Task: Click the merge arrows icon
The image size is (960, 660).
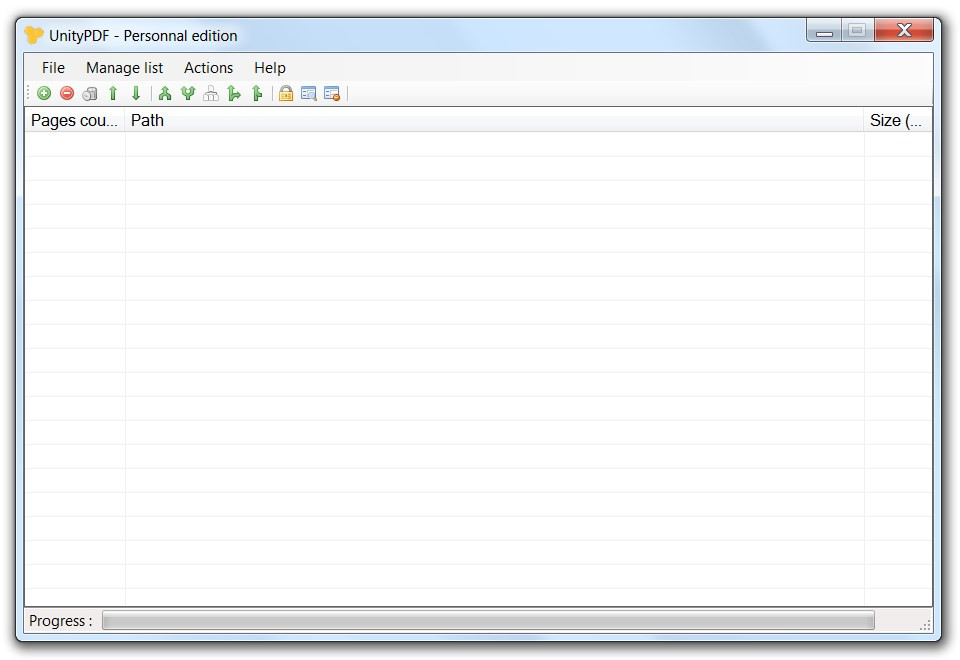Action: click(x=165, y=93)
